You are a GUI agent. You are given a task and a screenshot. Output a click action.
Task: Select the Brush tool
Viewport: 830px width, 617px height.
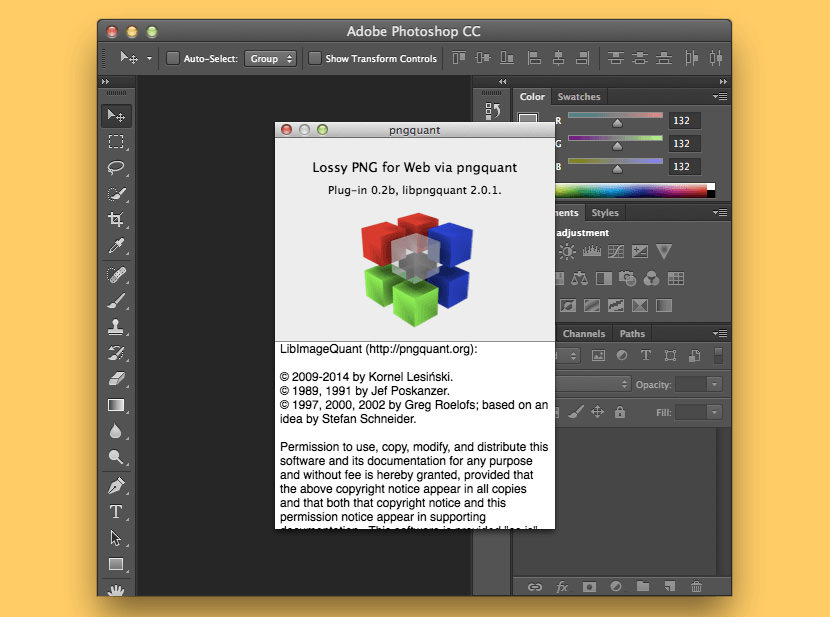(x=116, y=301)
